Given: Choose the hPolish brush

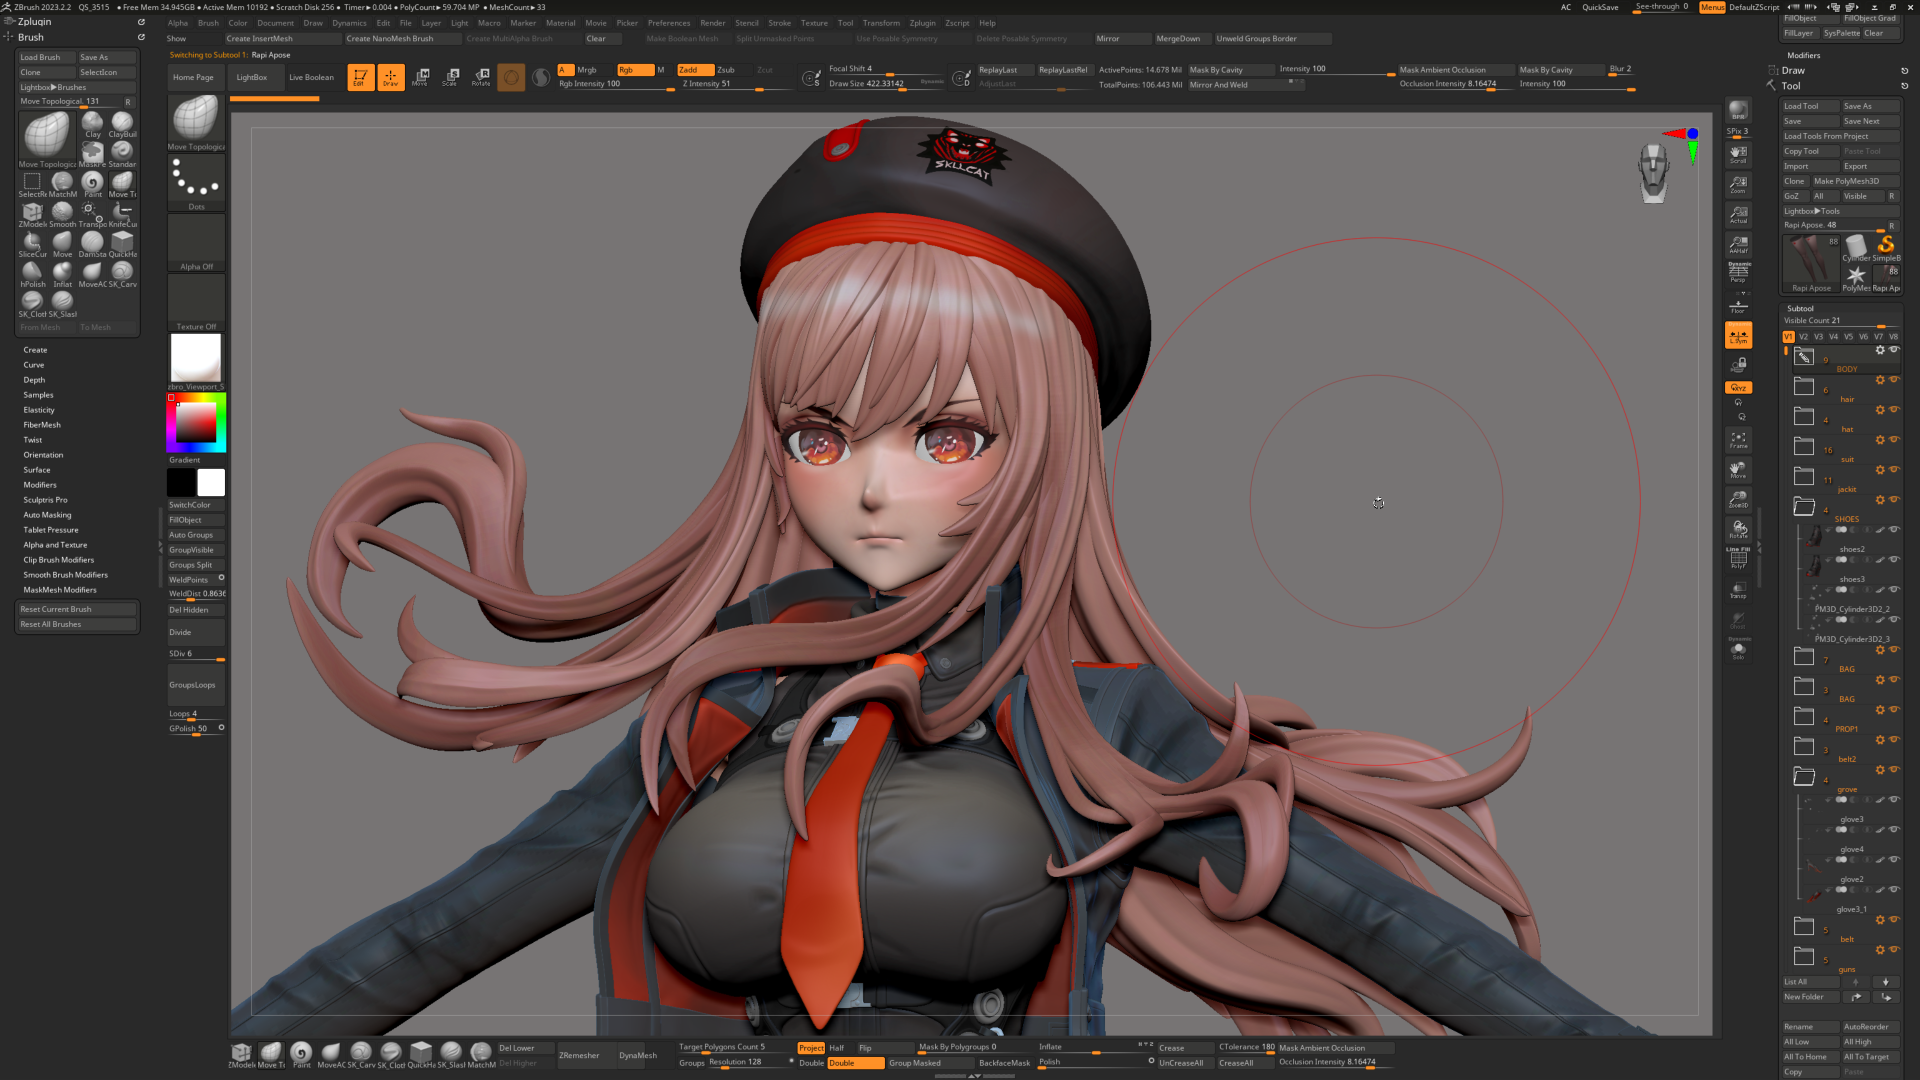Looking at the screenshot, I should click(32, 274).
